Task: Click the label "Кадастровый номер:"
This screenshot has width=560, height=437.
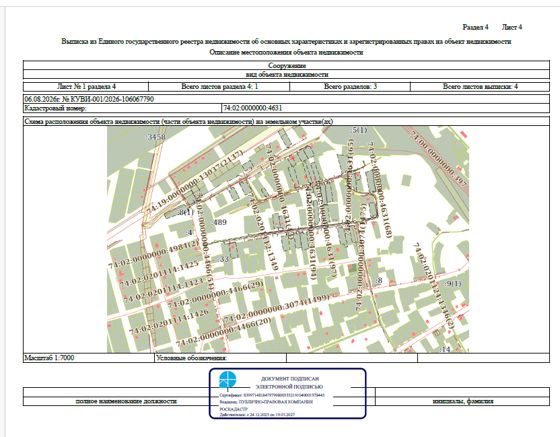Action: click(55, 108)
